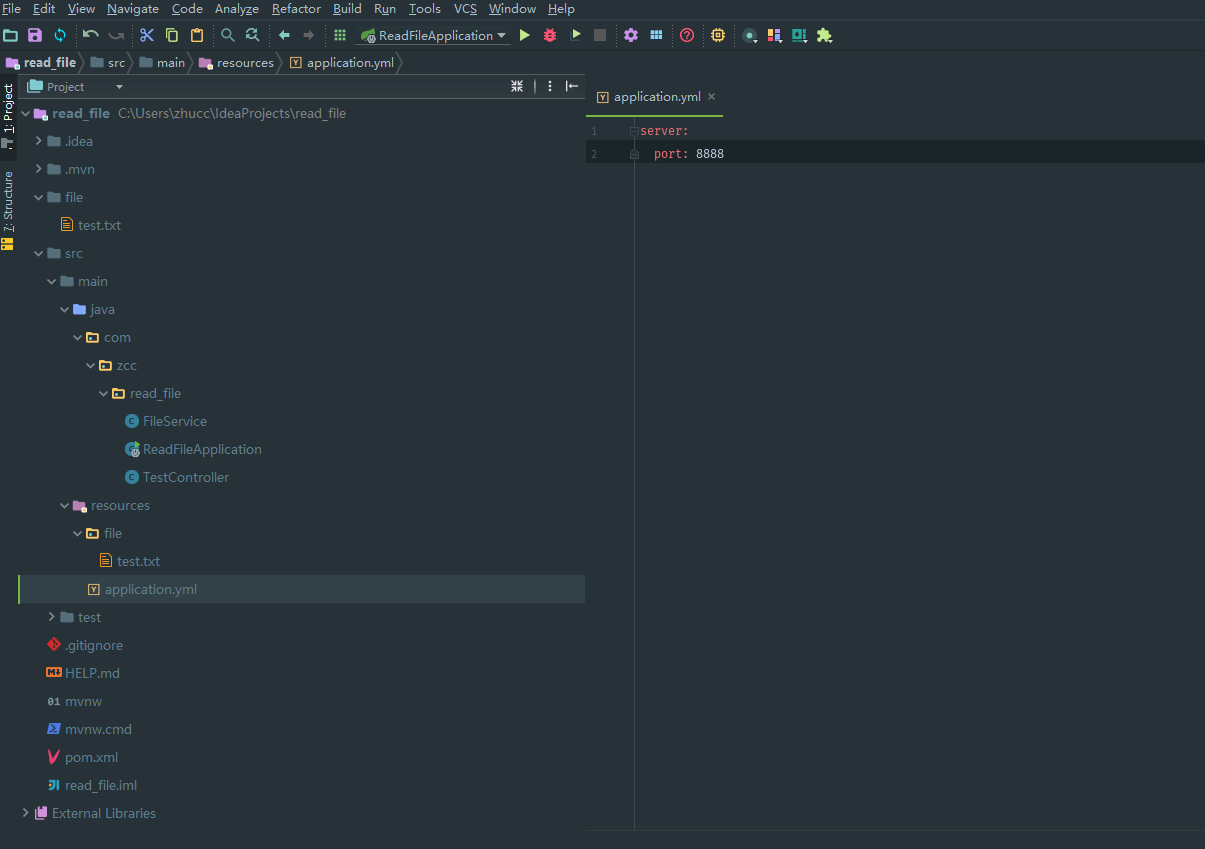Screen dimensions: 1205x849
Task: Collapse the java folder
Action: pyautogui.click(x=65, y=309)
